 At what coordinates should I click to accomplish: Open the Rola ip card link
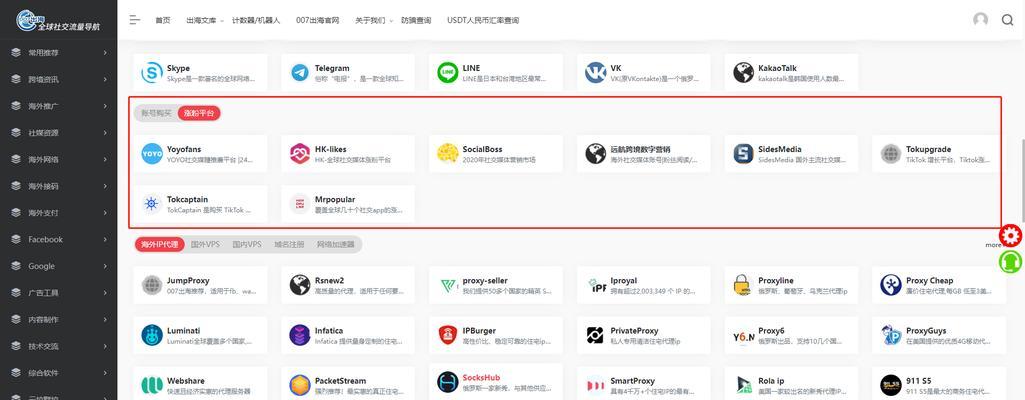(x=792, y=383)
